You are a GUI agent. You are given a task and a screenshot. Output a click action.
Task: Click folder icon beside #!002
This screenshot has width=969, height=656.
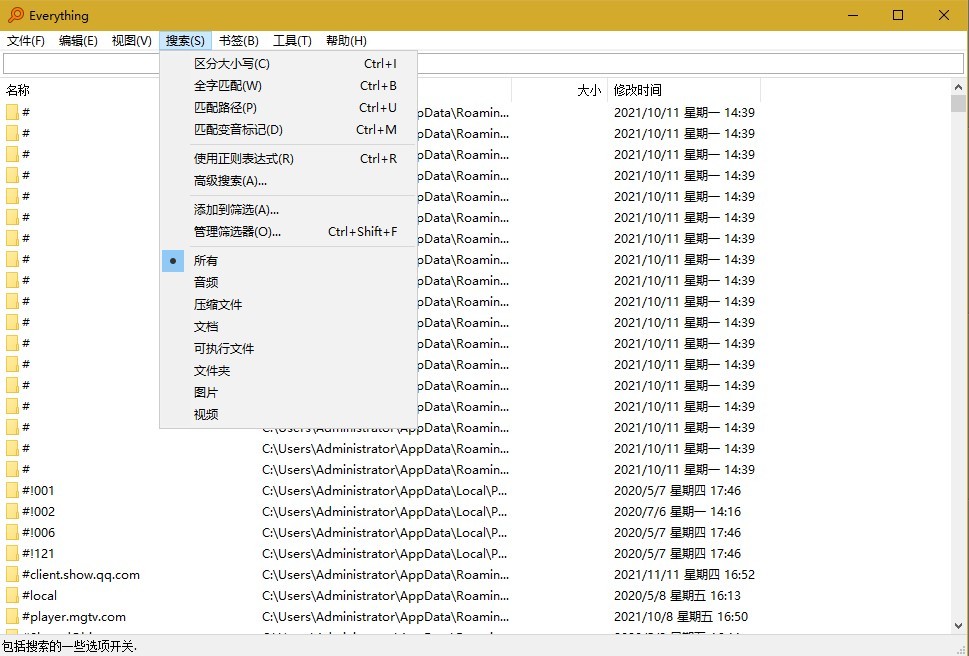tap(12, 511)
